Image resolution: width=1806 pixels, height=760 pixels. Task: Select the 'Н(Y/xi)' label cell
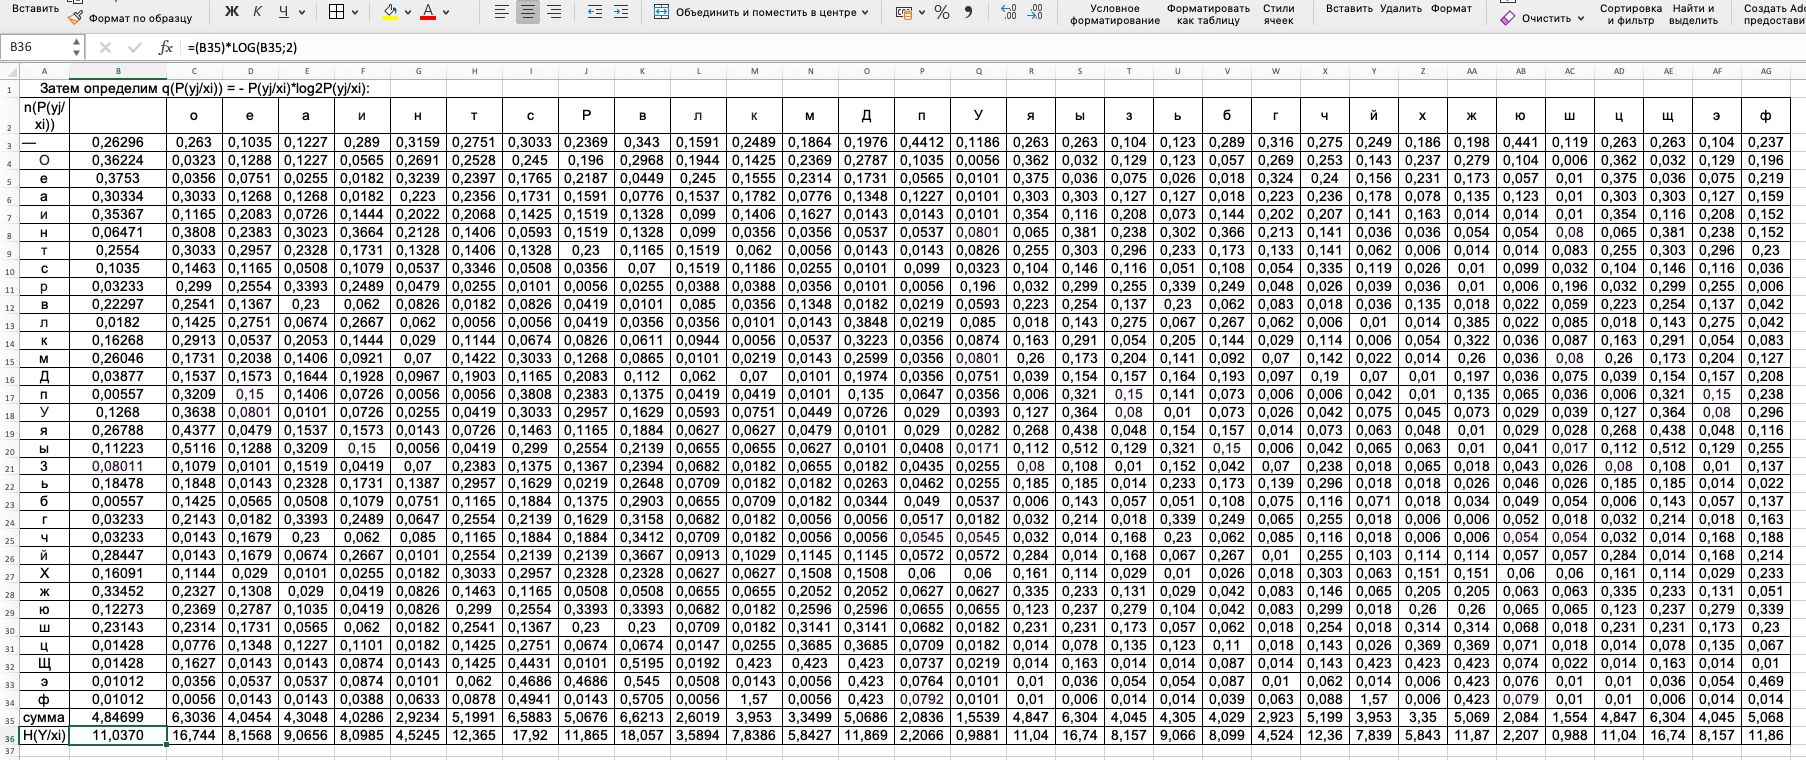tap(44, 736)
